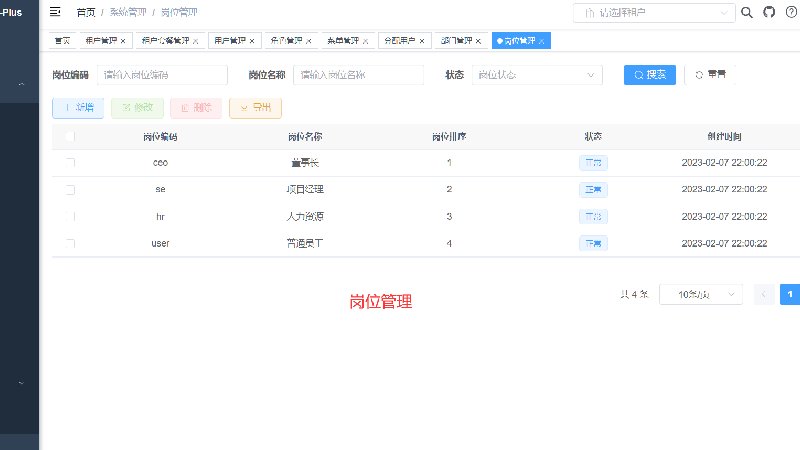Click the 重置 reset button
800x450 pixels.
[710, 75]
